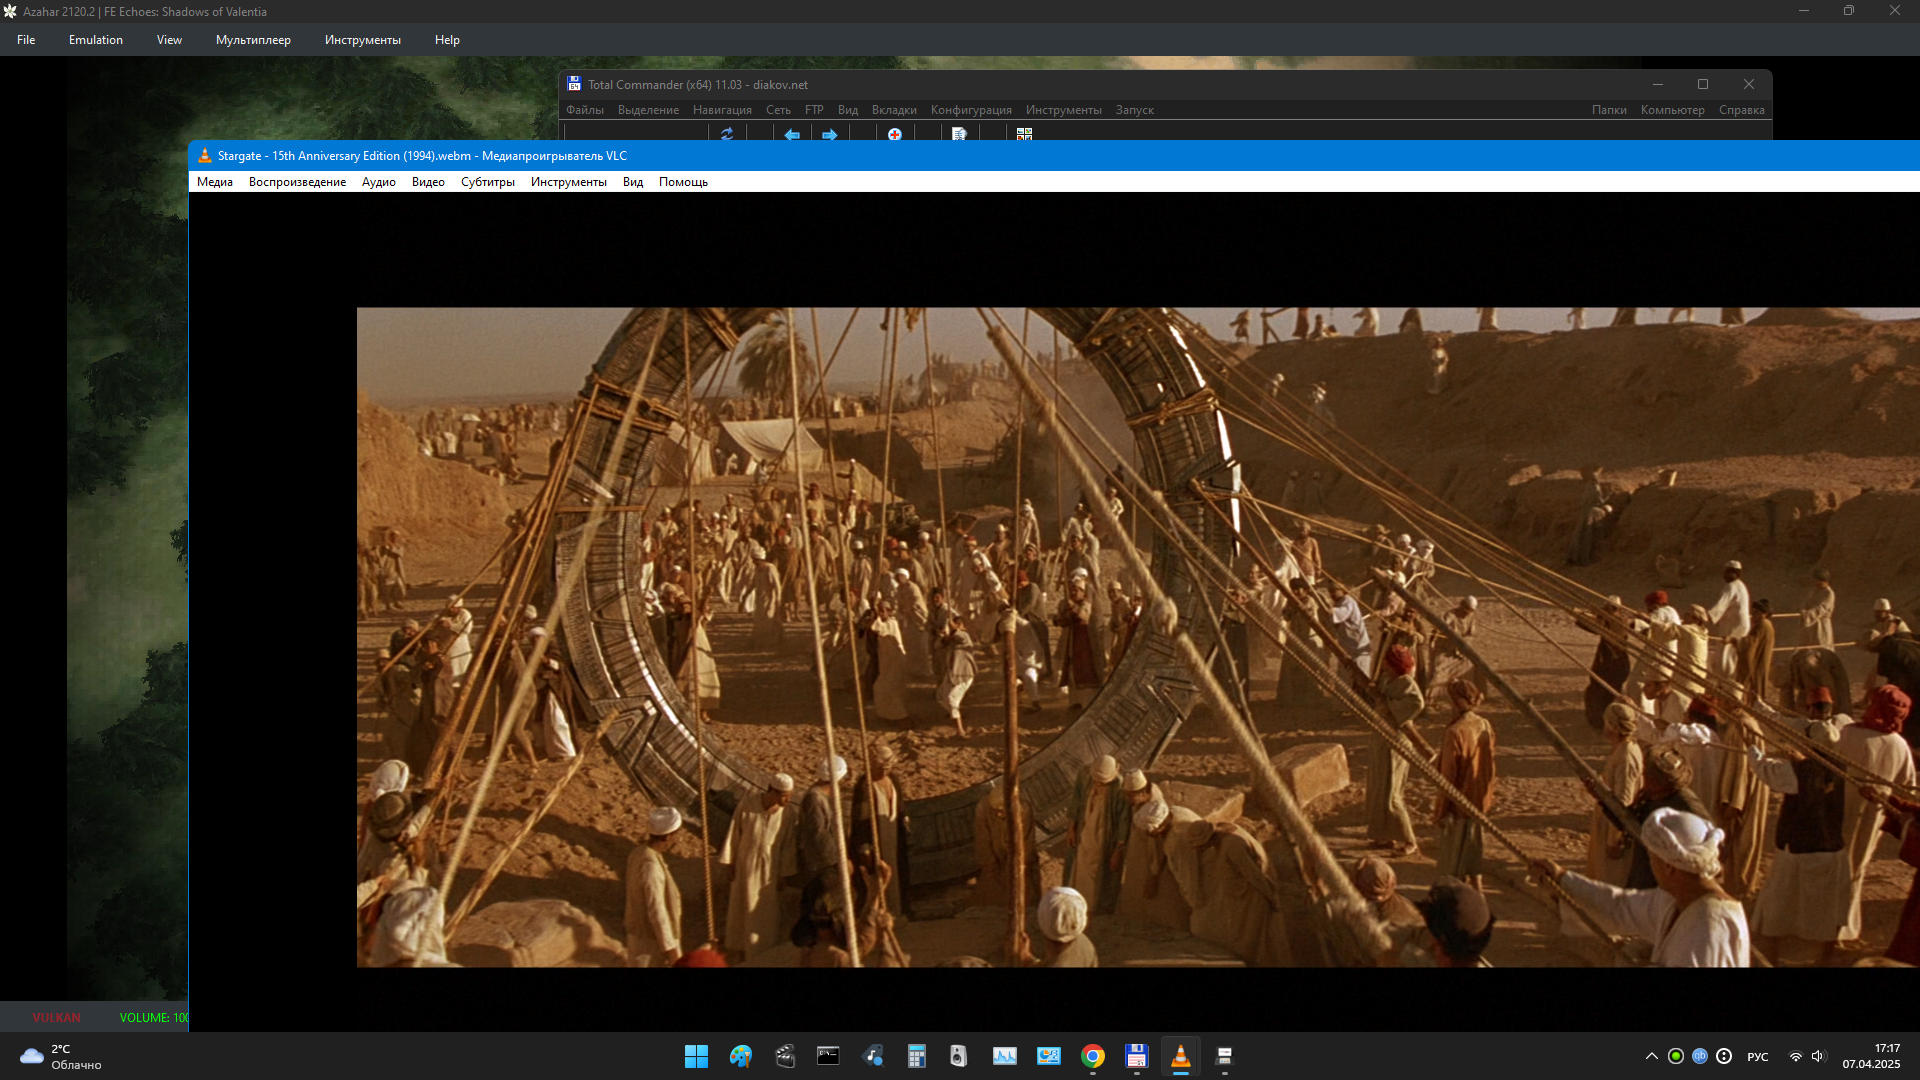Open the Вид menu in VLC
Screen dimensions: 1920x1080
[x=632, y=182]
